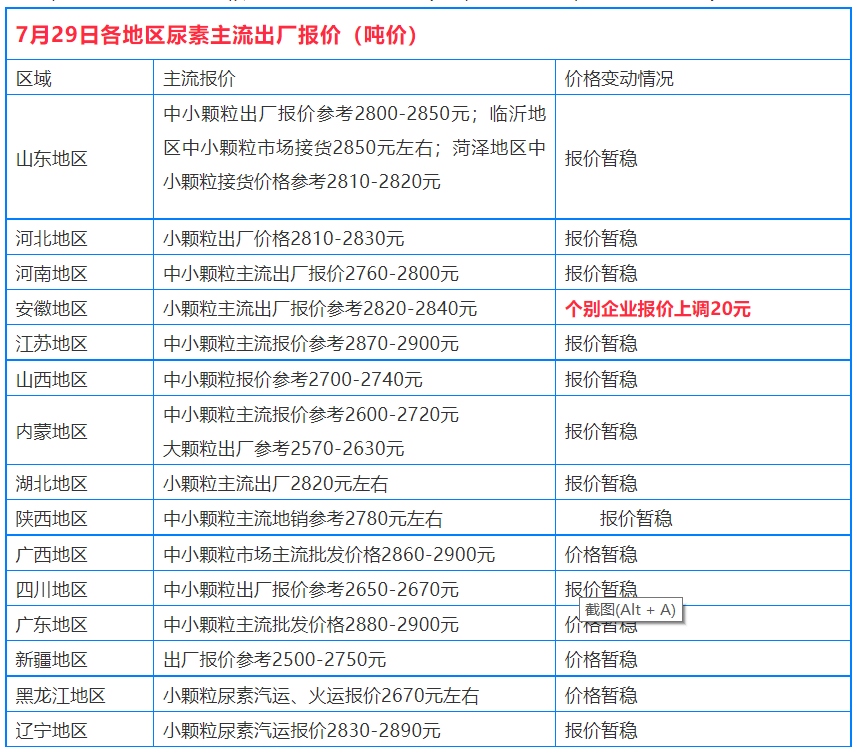
Task: Select the 湖北地区 报价暂稳 status cell
Action: (x=600, y=483)
